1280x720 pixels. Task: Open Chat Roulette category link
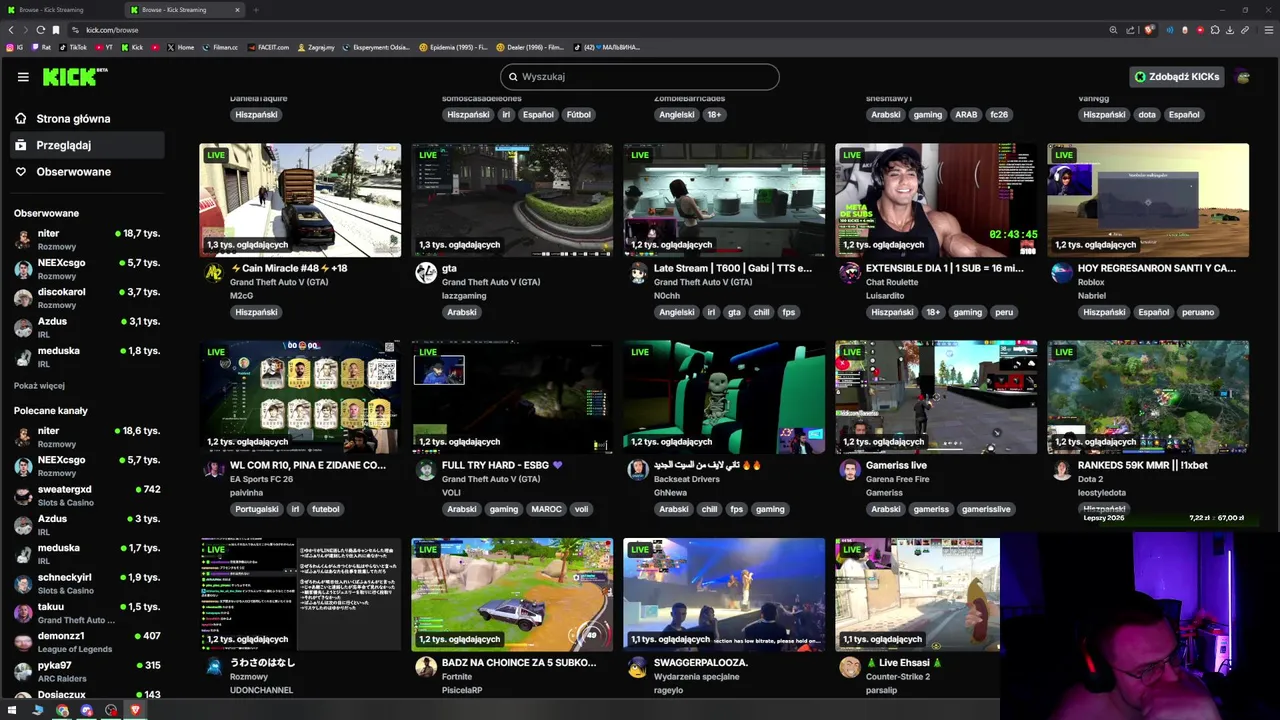[892, 282]
